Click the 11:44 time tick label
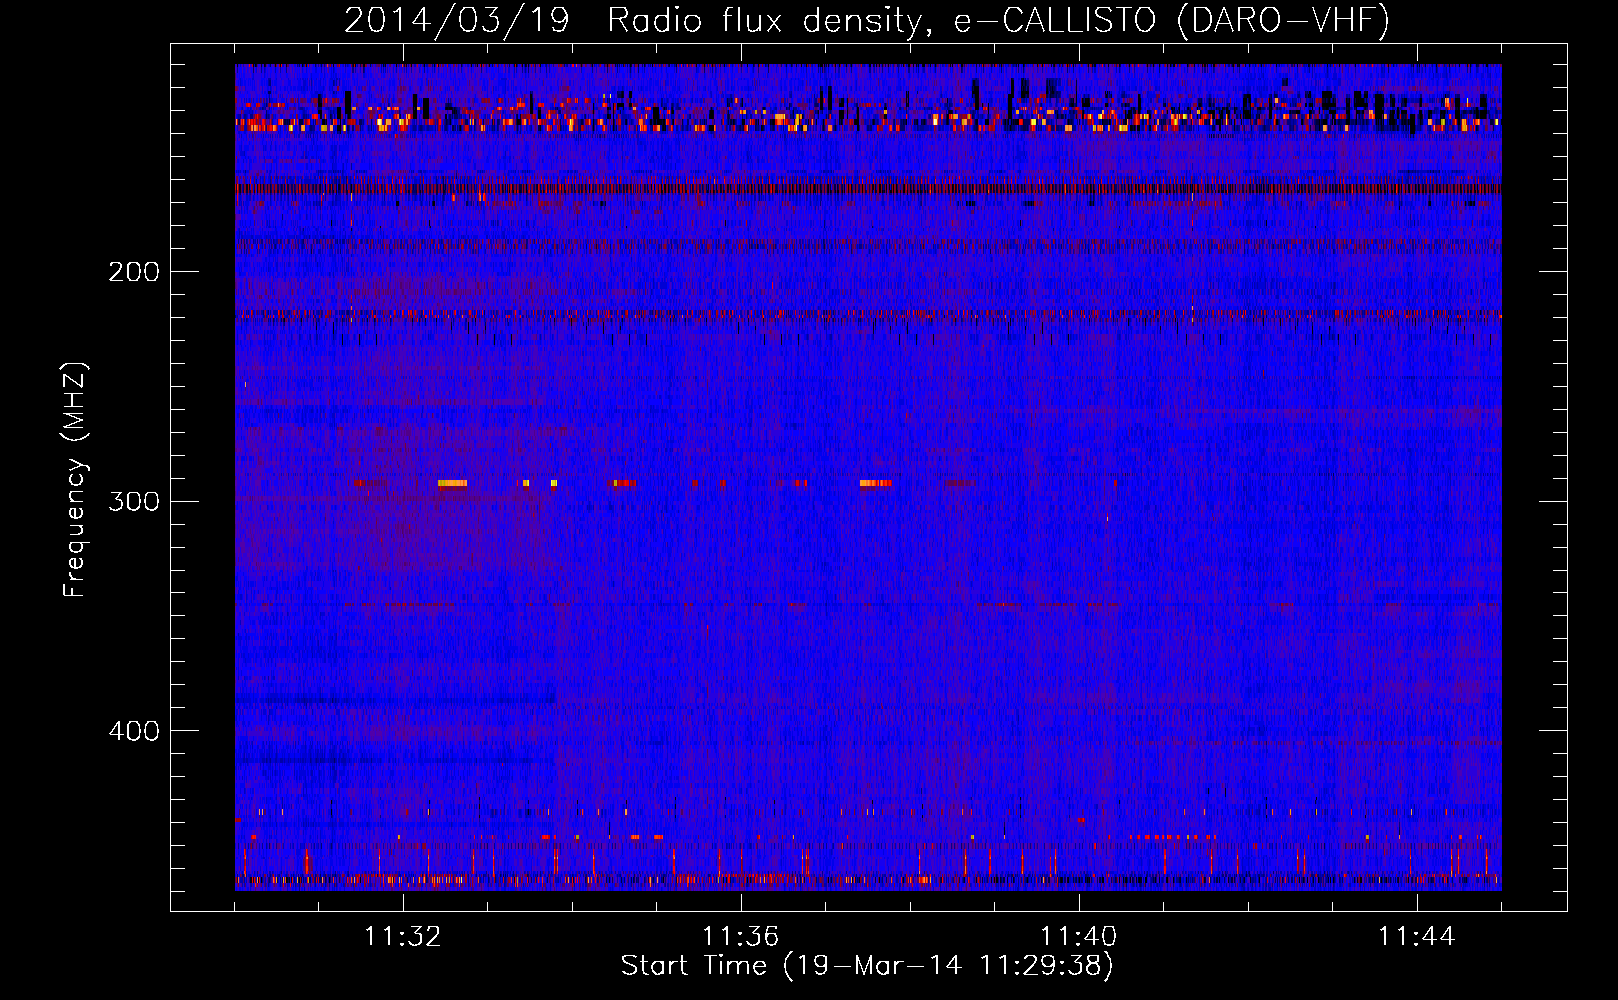The height and width of the screenshot is (1000, 1618). 1417,937
